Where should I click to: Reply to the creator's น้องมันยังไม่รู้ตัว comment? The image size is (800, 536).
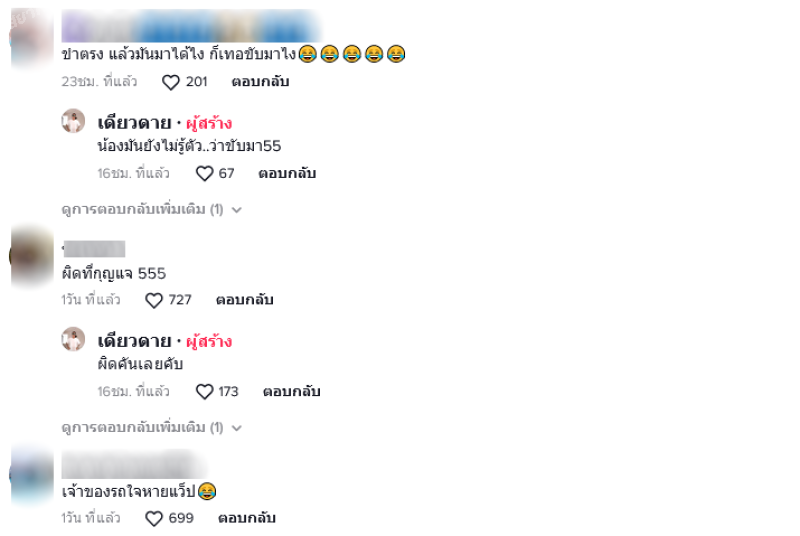tap(287, 173)
